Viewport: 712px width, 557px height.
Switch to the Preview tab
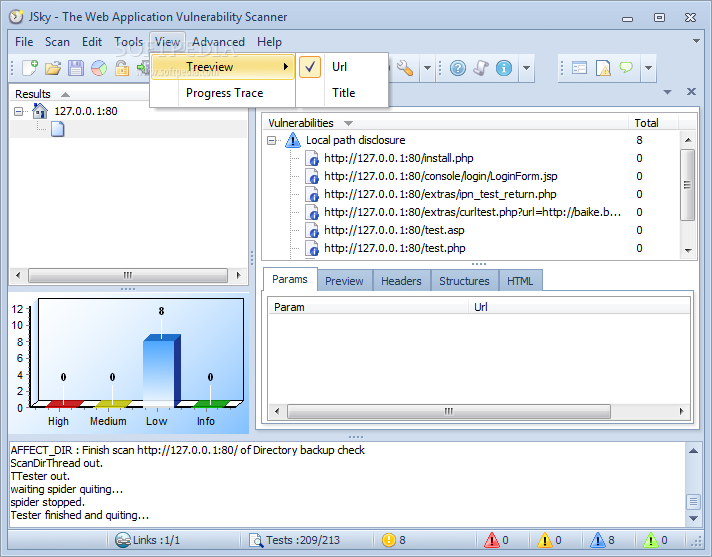pyautogui.click(x=344, y=281)
